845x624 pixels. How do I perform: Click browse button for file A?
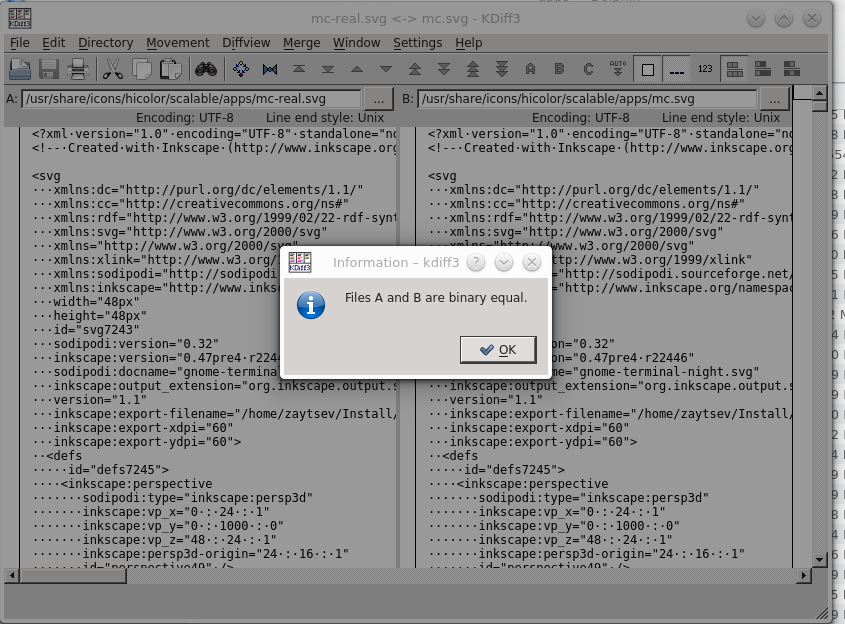(x=378, y=99)
